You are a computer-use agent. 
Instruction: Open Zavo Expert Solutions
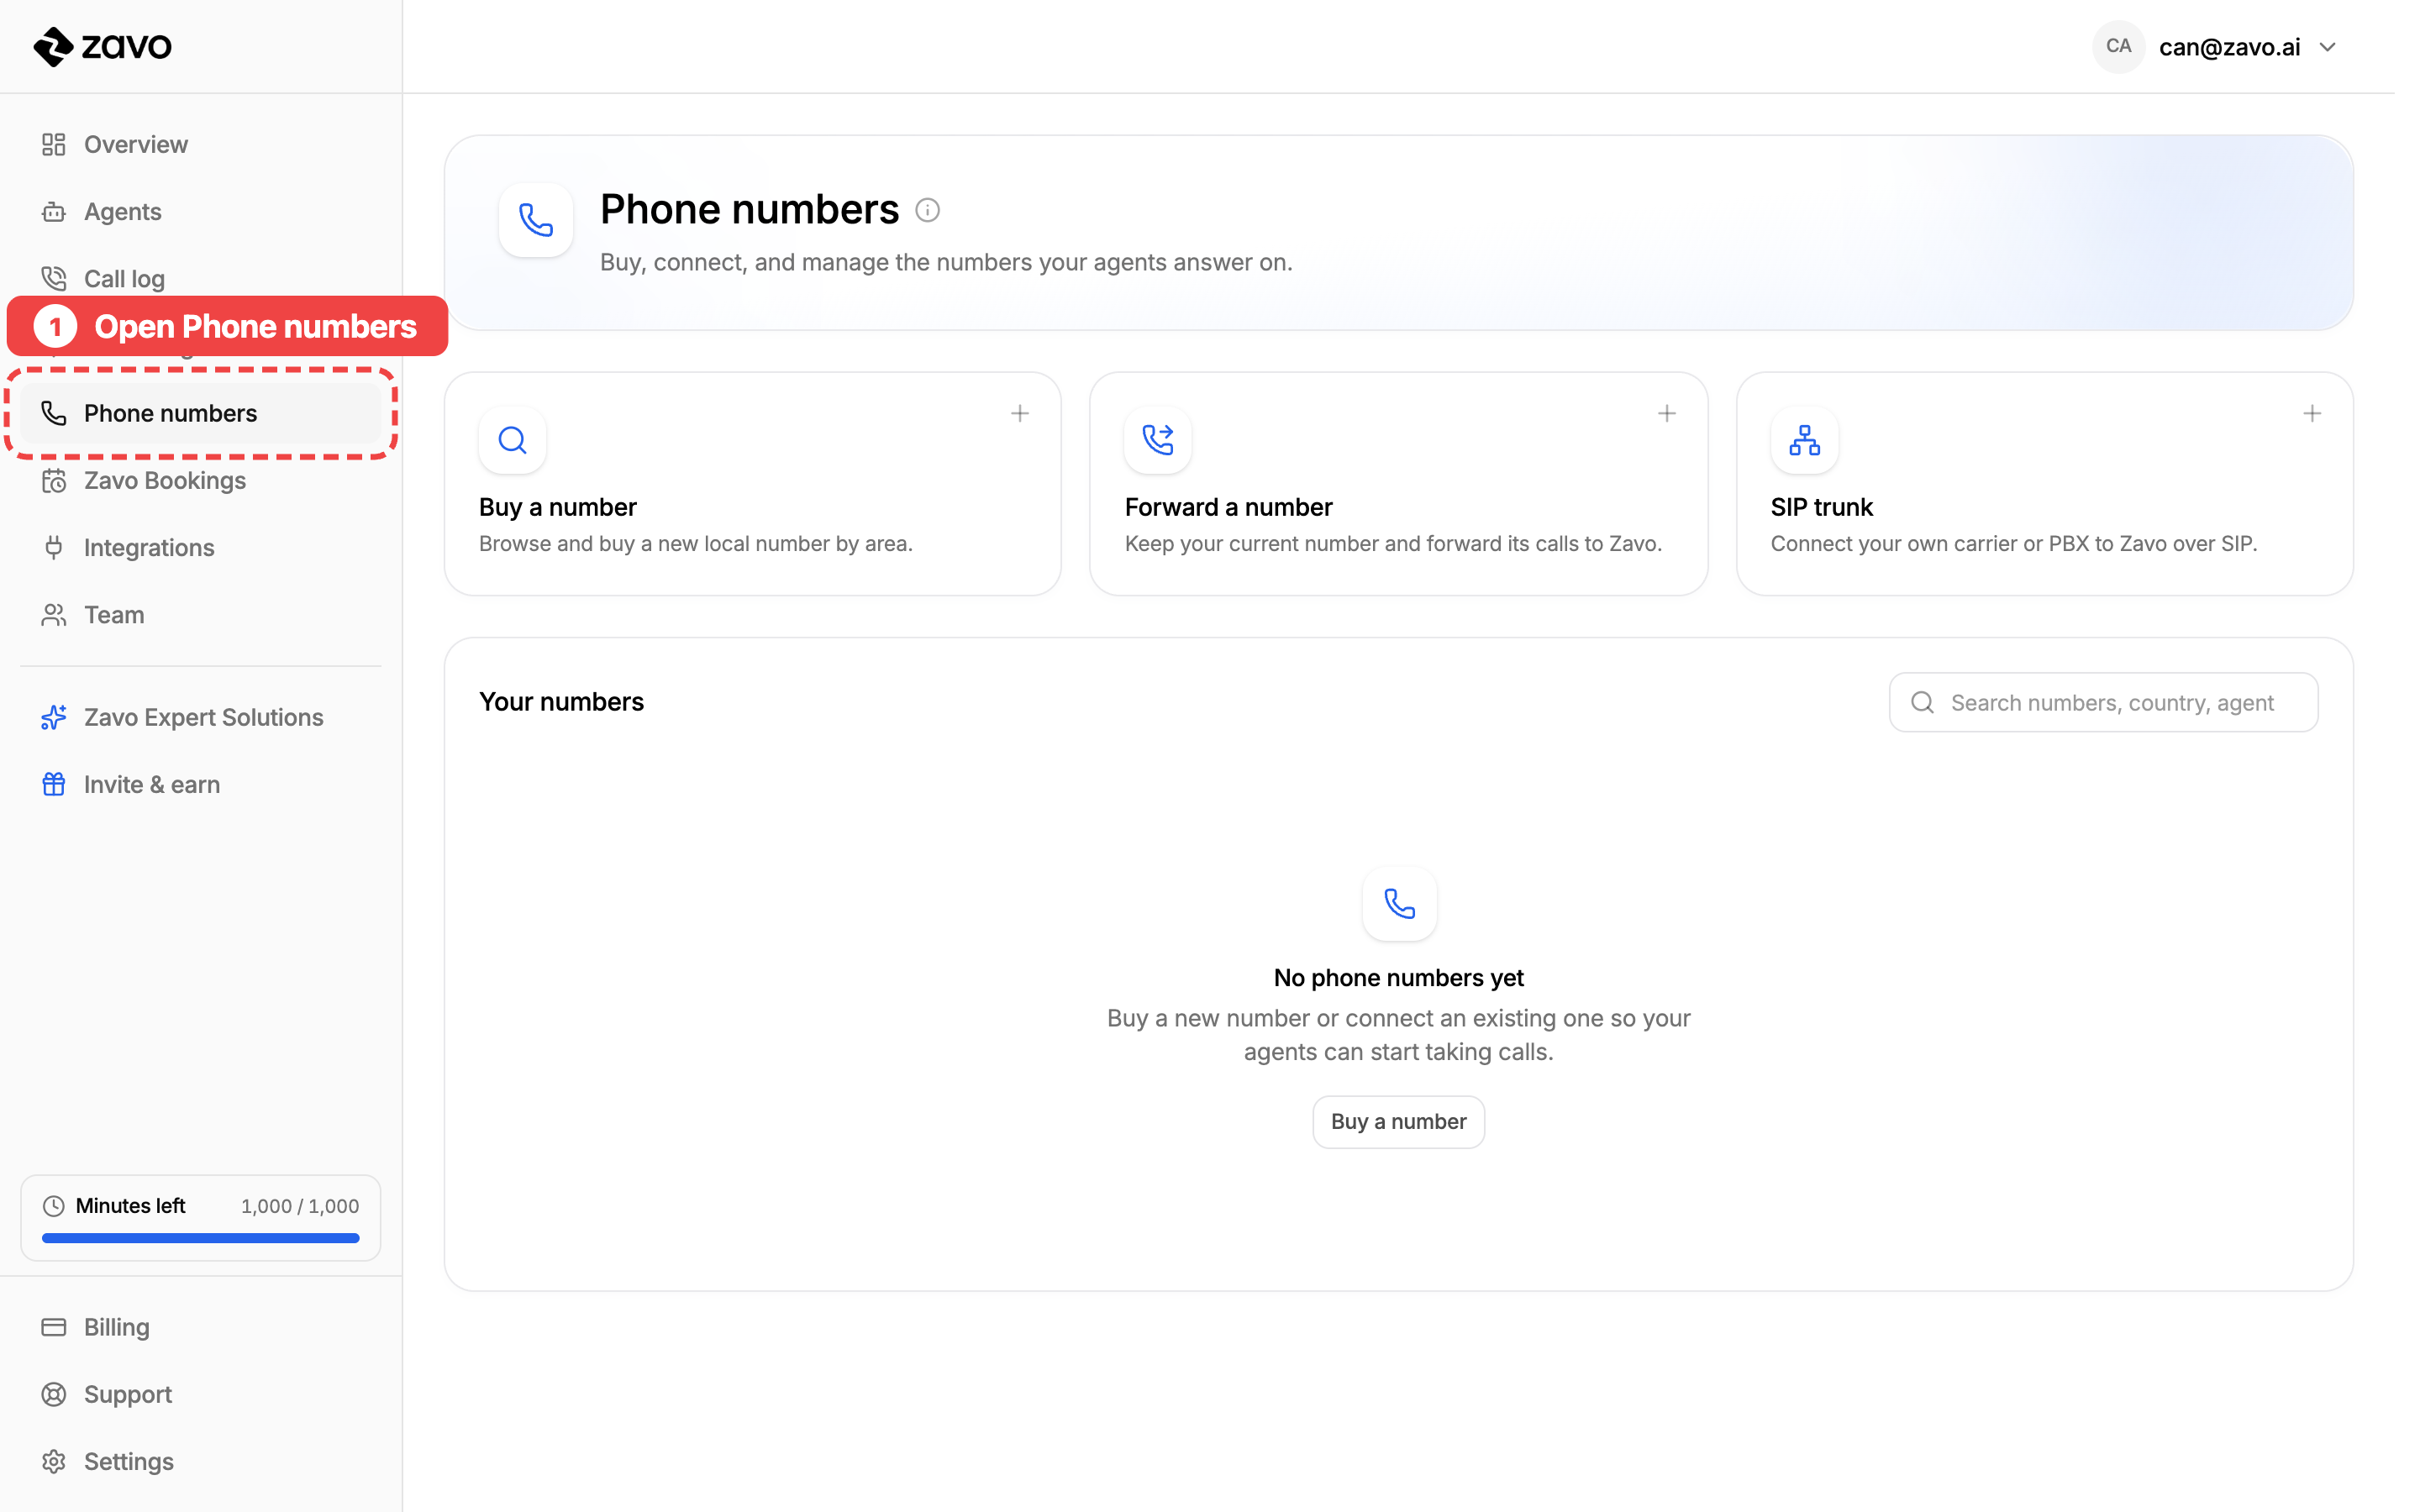click(200, 717)
